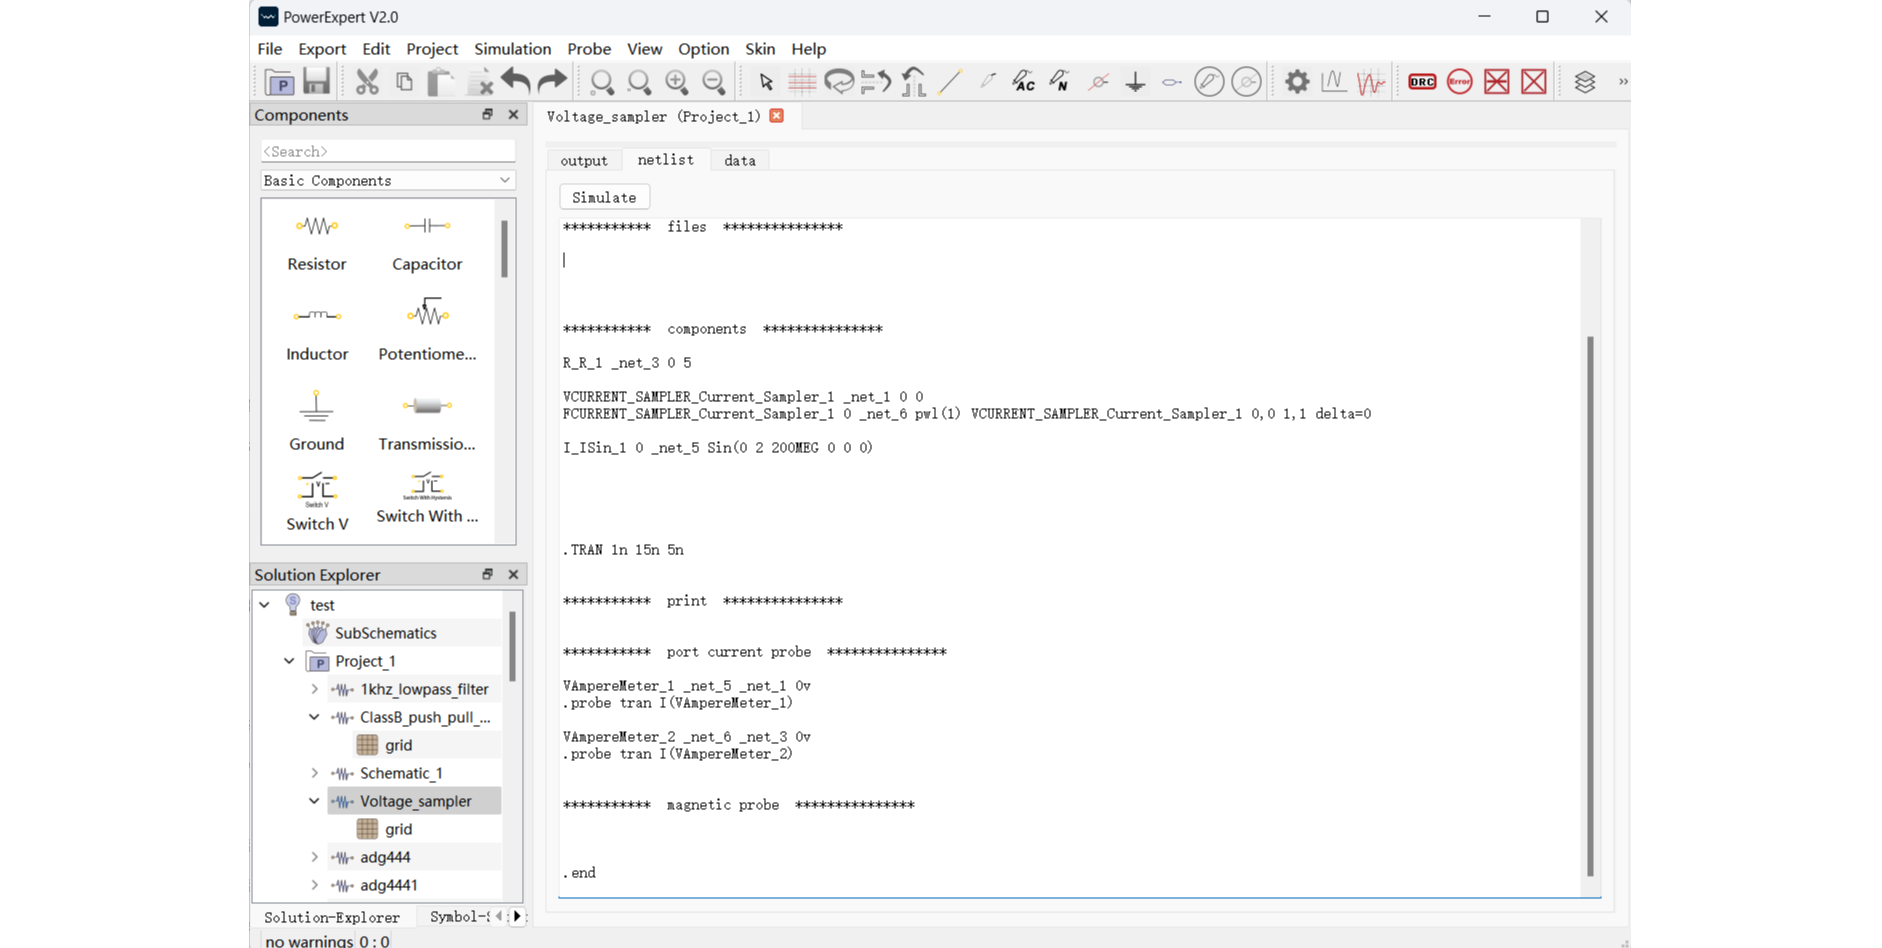Collapse the Project_1 tree node
Screen dimensions: 1882x948
[289, 661]
